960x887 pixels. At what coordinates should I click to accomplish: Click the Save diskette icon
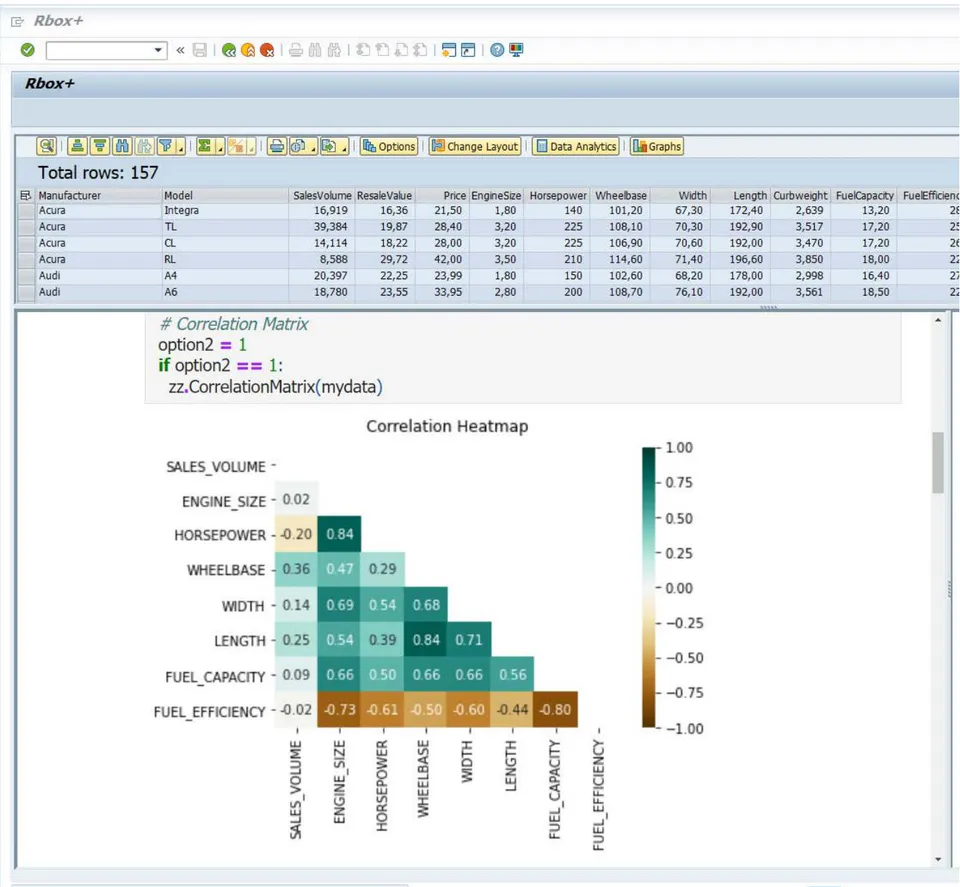[x=200, y=50]
